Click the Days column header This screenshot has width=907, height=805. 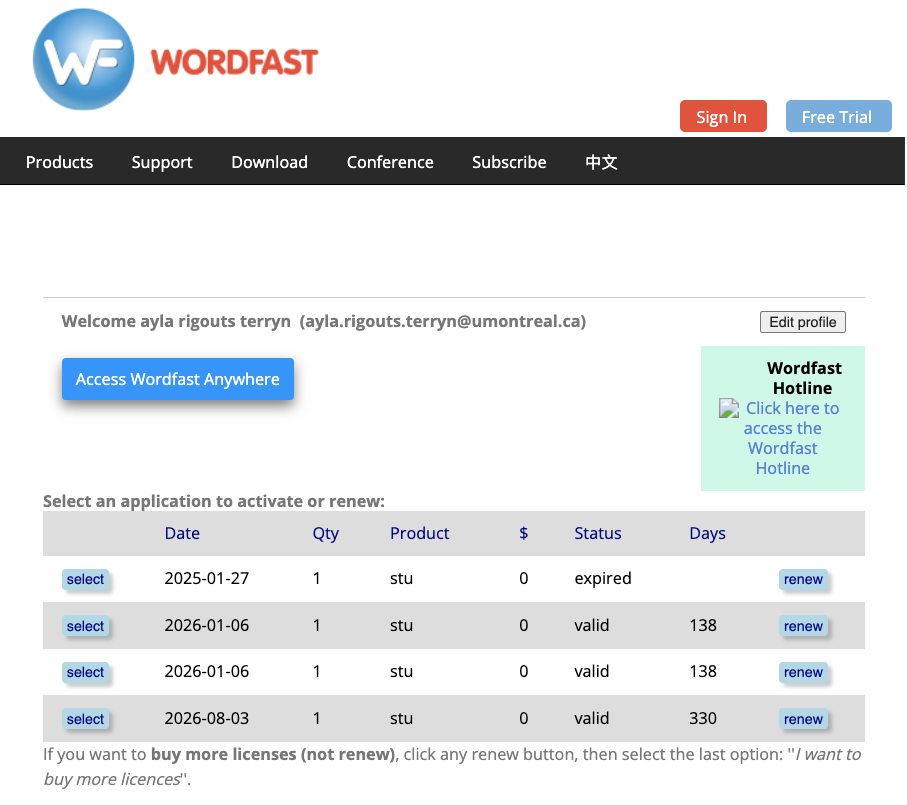707,533
